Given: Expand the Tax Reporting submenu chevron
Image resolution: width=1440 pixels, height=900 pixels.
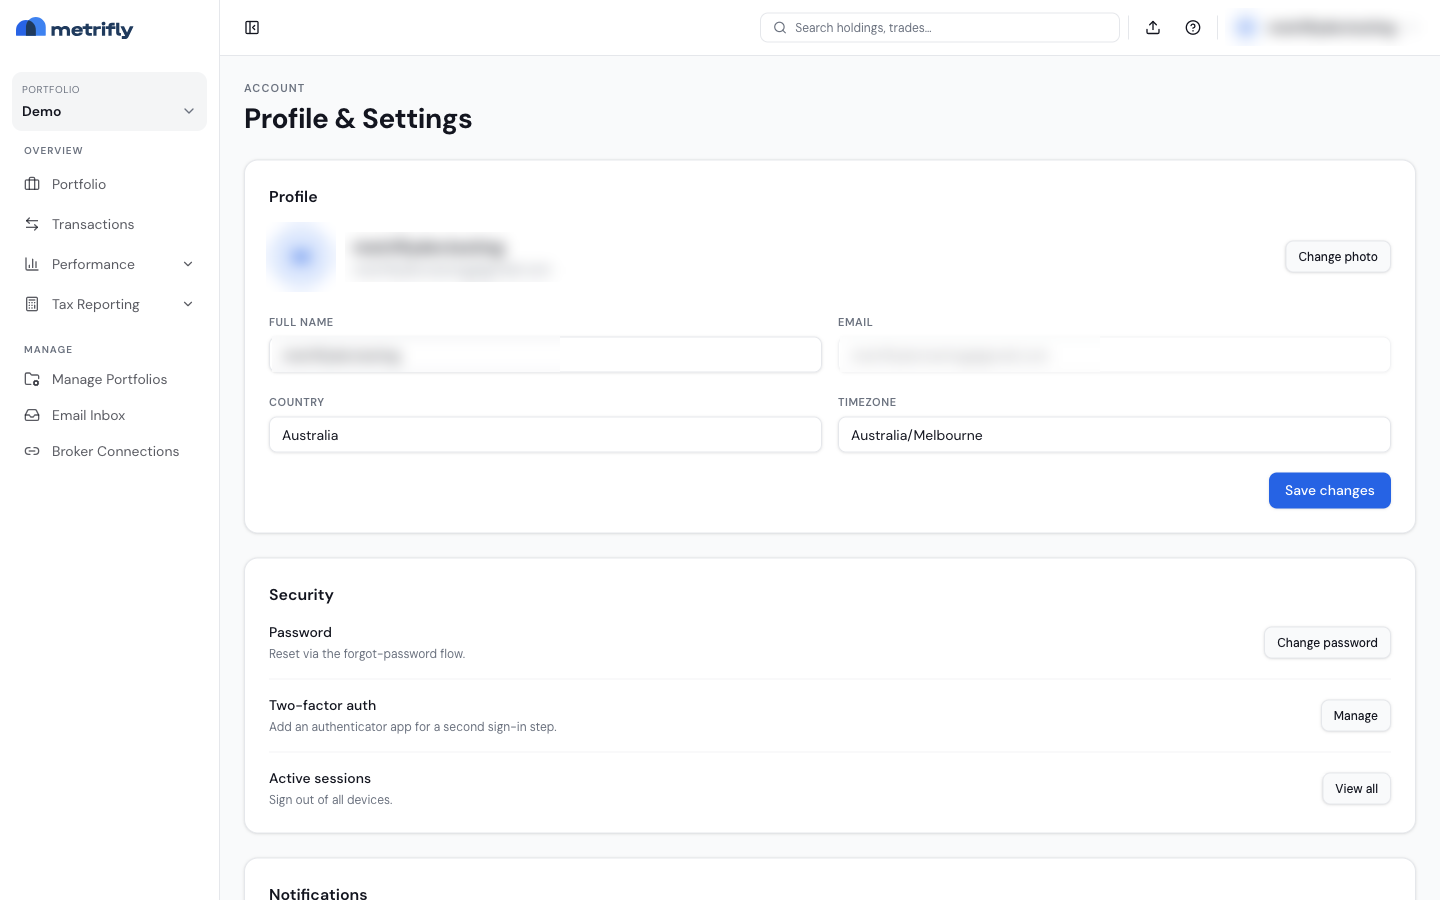Looking at the screenshot, I should point(188,304).
